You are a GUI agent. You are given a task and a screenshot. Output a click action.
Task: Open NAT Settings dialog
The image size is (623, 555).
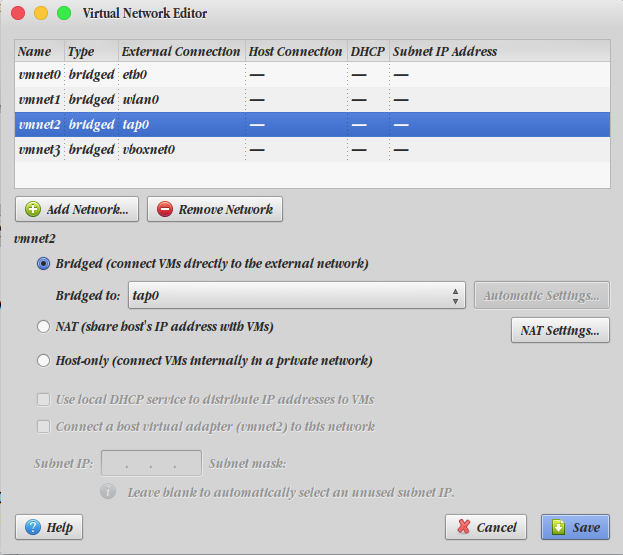point(559,331)
